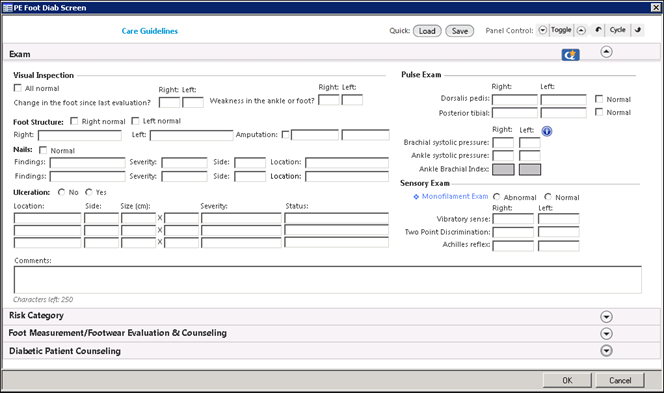Click the Right Ankle Brachial Index field
The image size is (664, 393).
(504, 169)
